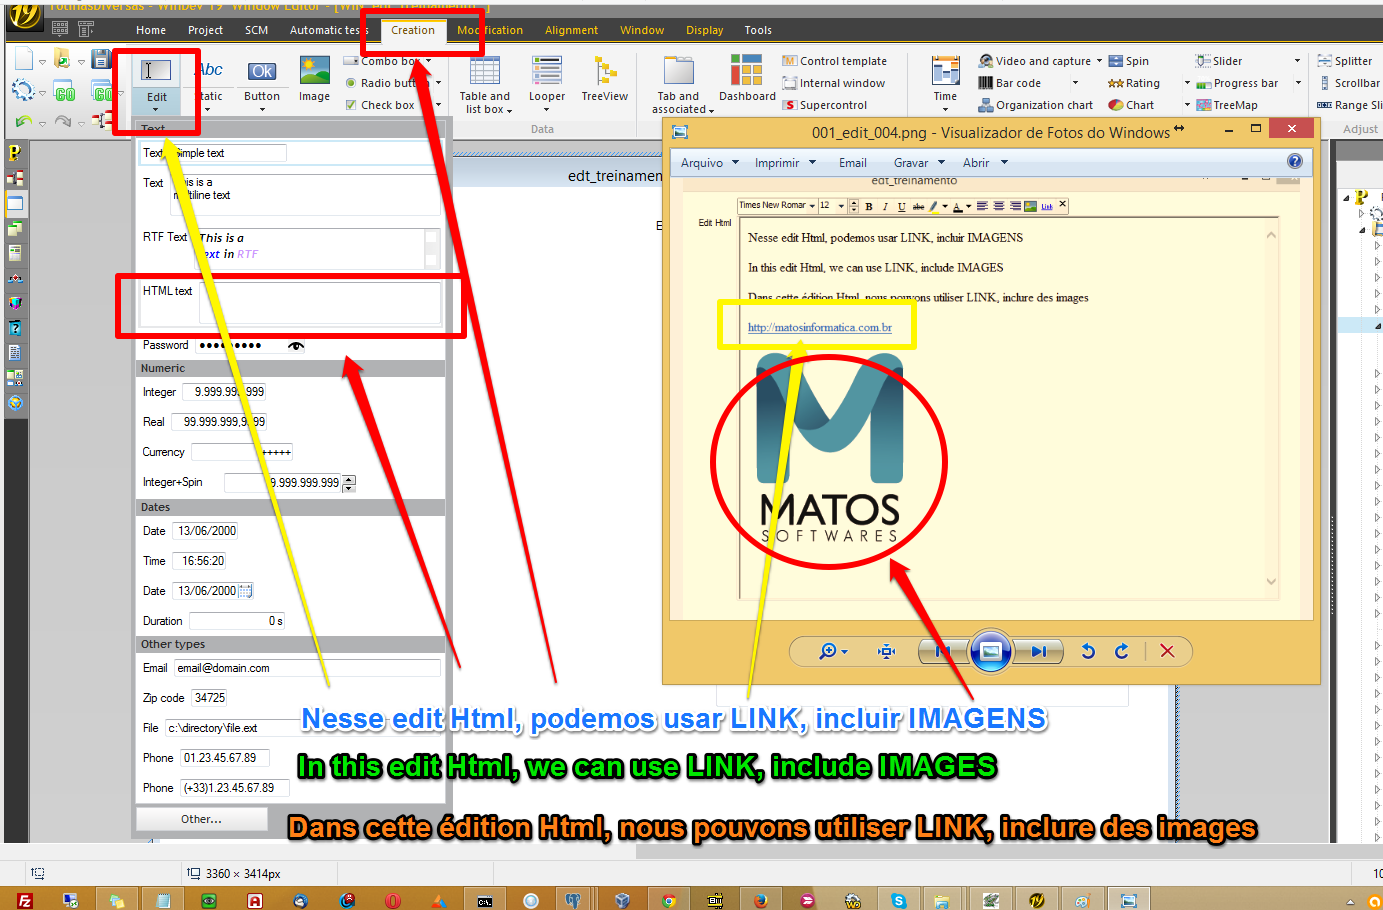Open the SCM ribbon tab
Screen dimensions: 1383x910
click(256, 30)
